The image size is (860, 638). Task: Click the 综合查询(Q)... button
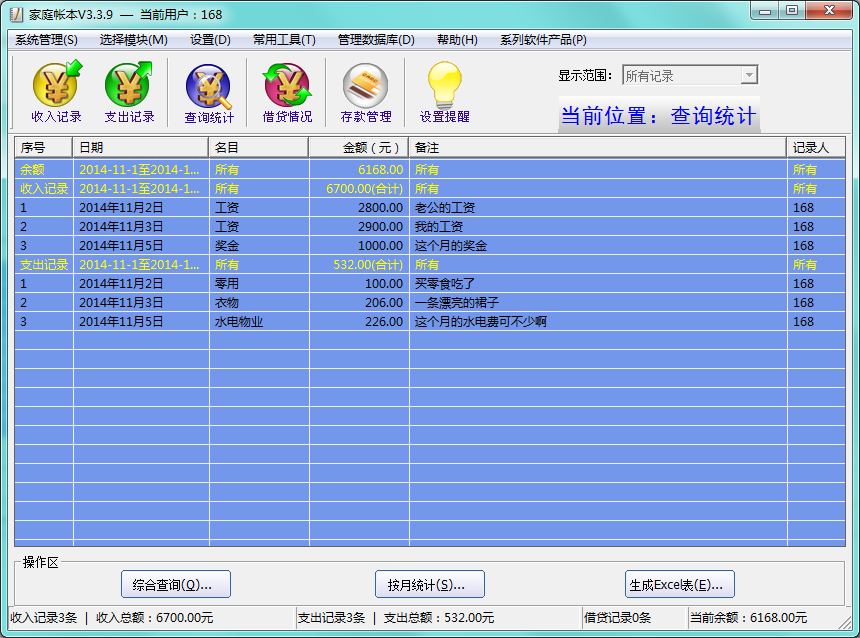[176, 584]
